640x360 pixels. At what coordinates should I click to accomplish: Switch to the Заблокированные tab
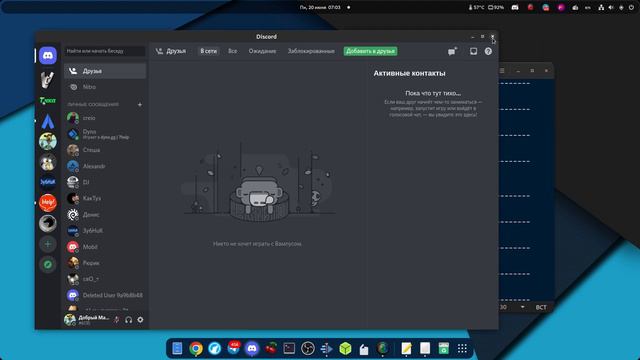click(311, 51)
